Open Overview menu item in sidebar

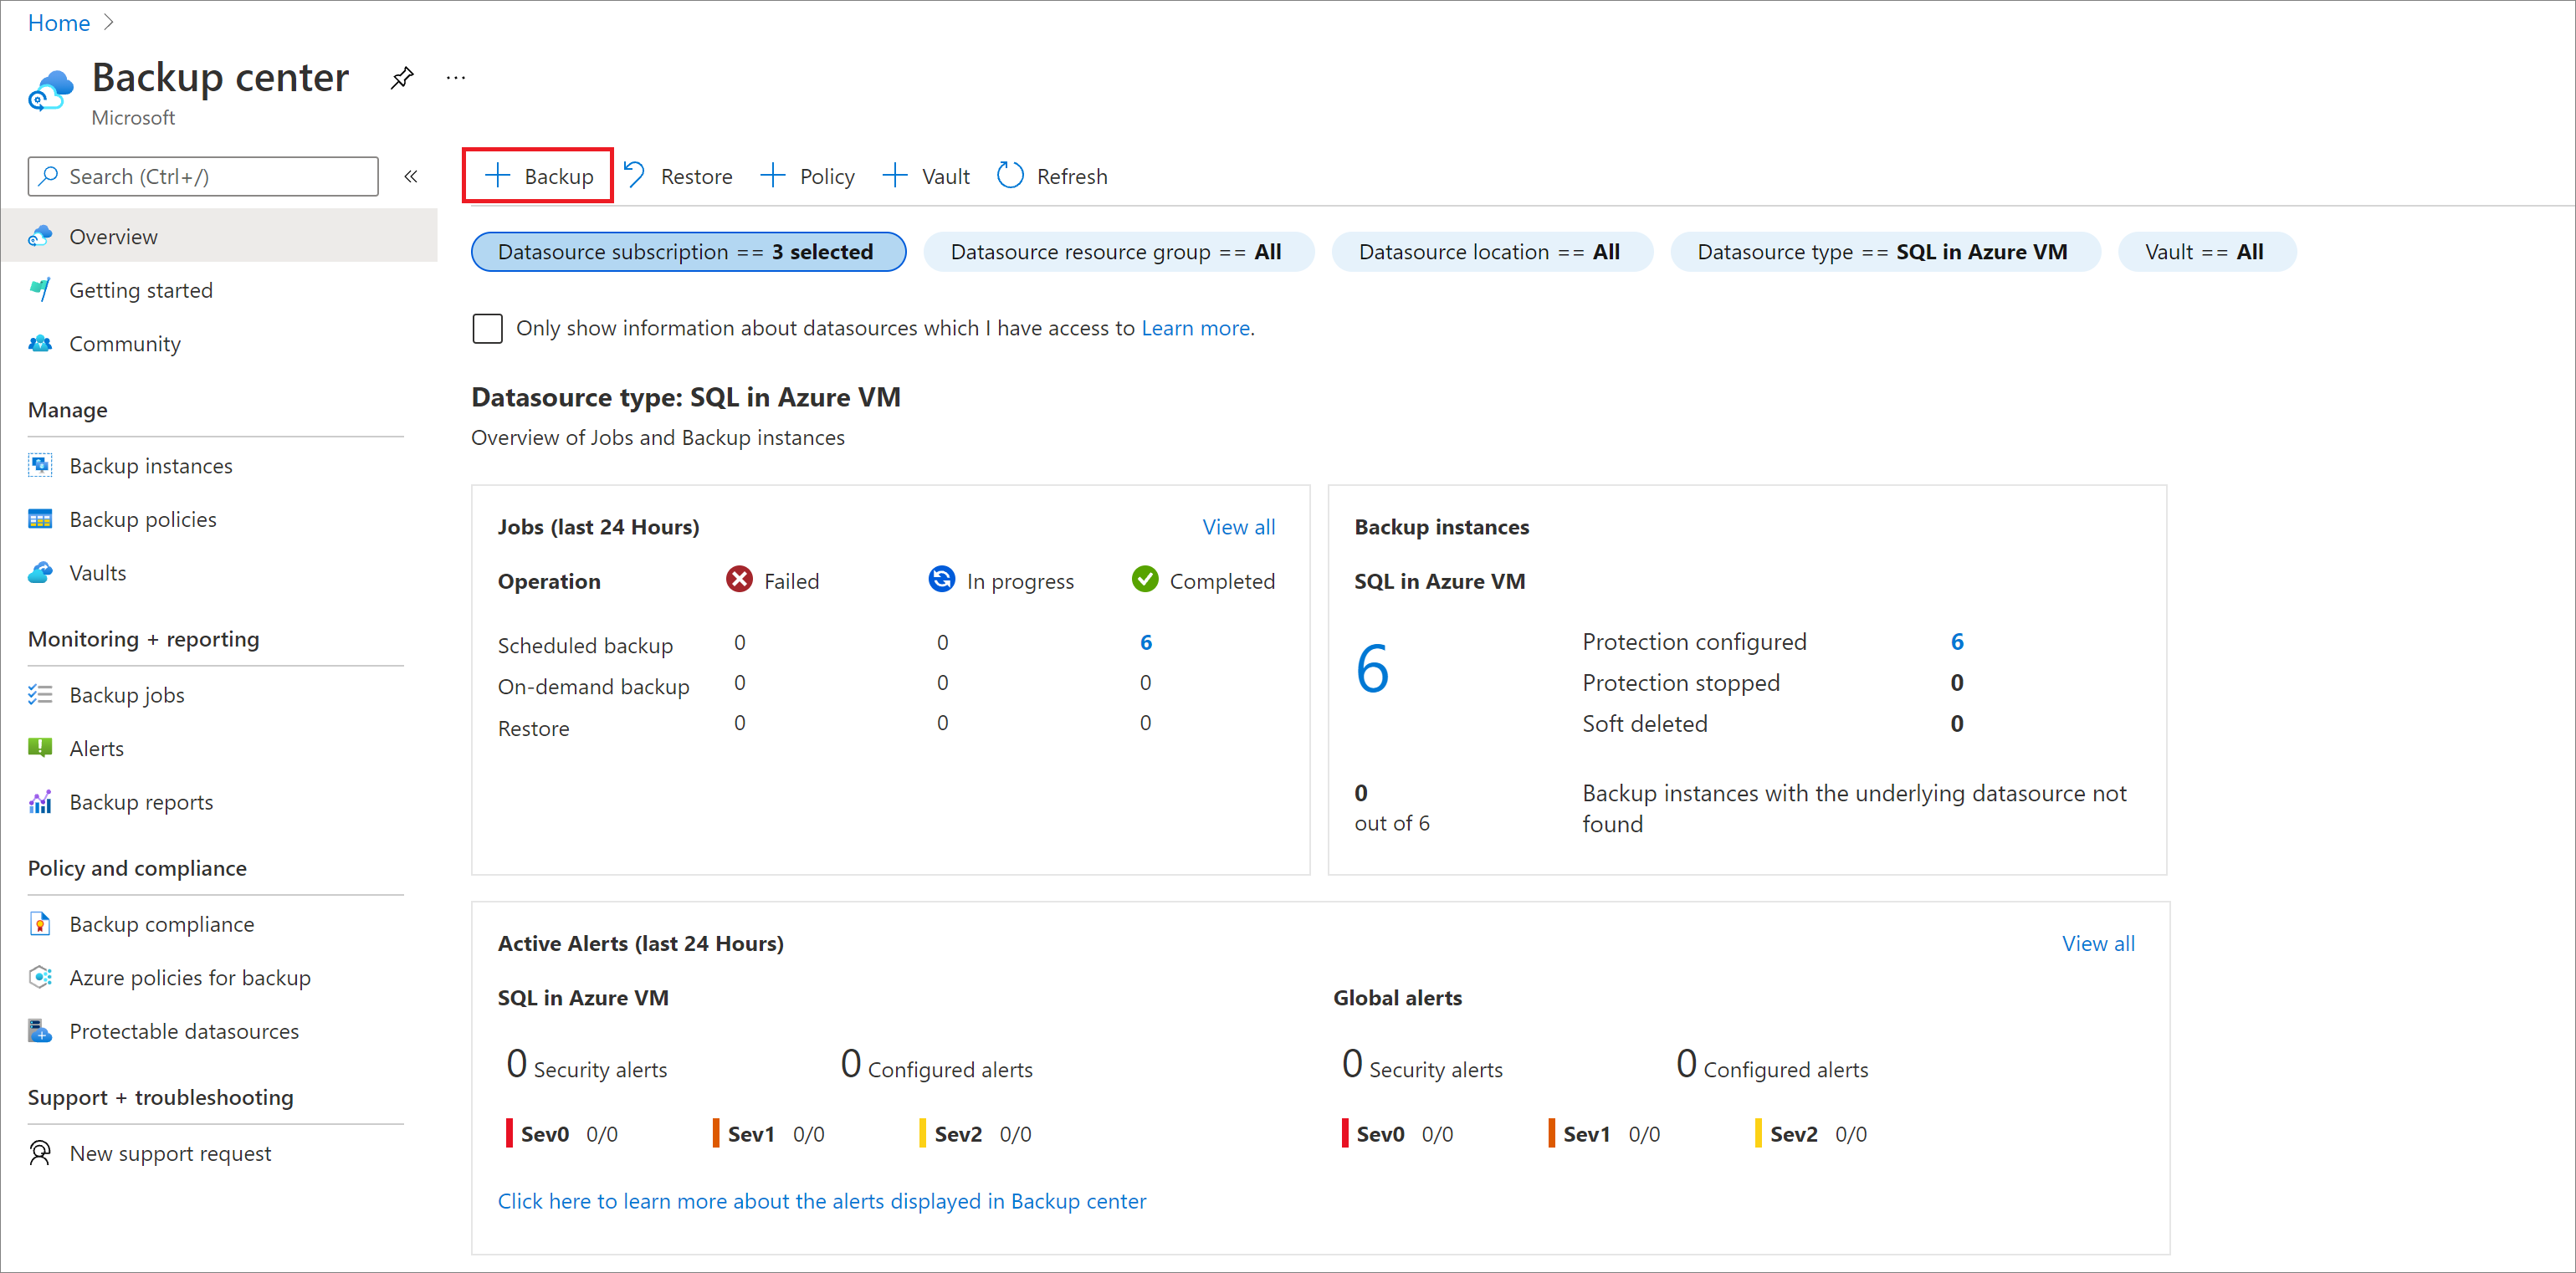(x=113, y=235)
